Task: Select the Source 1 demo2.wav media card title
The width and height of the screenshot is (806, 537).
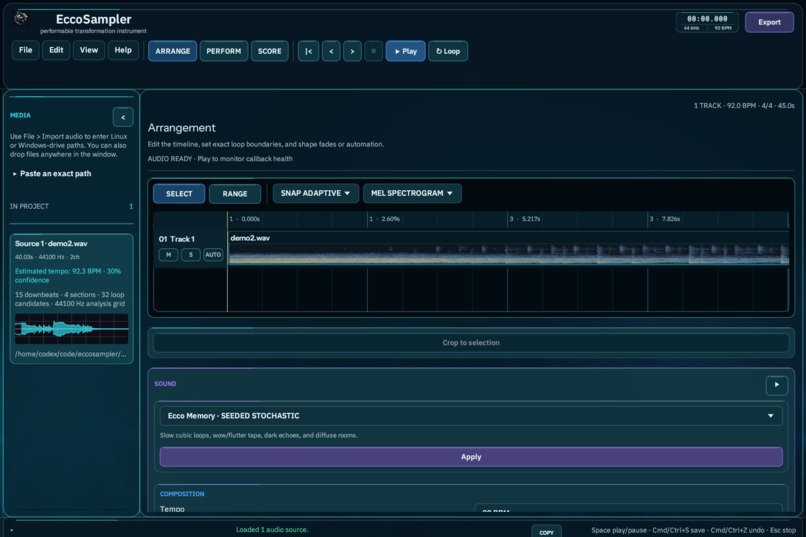Action: [51, 244]
